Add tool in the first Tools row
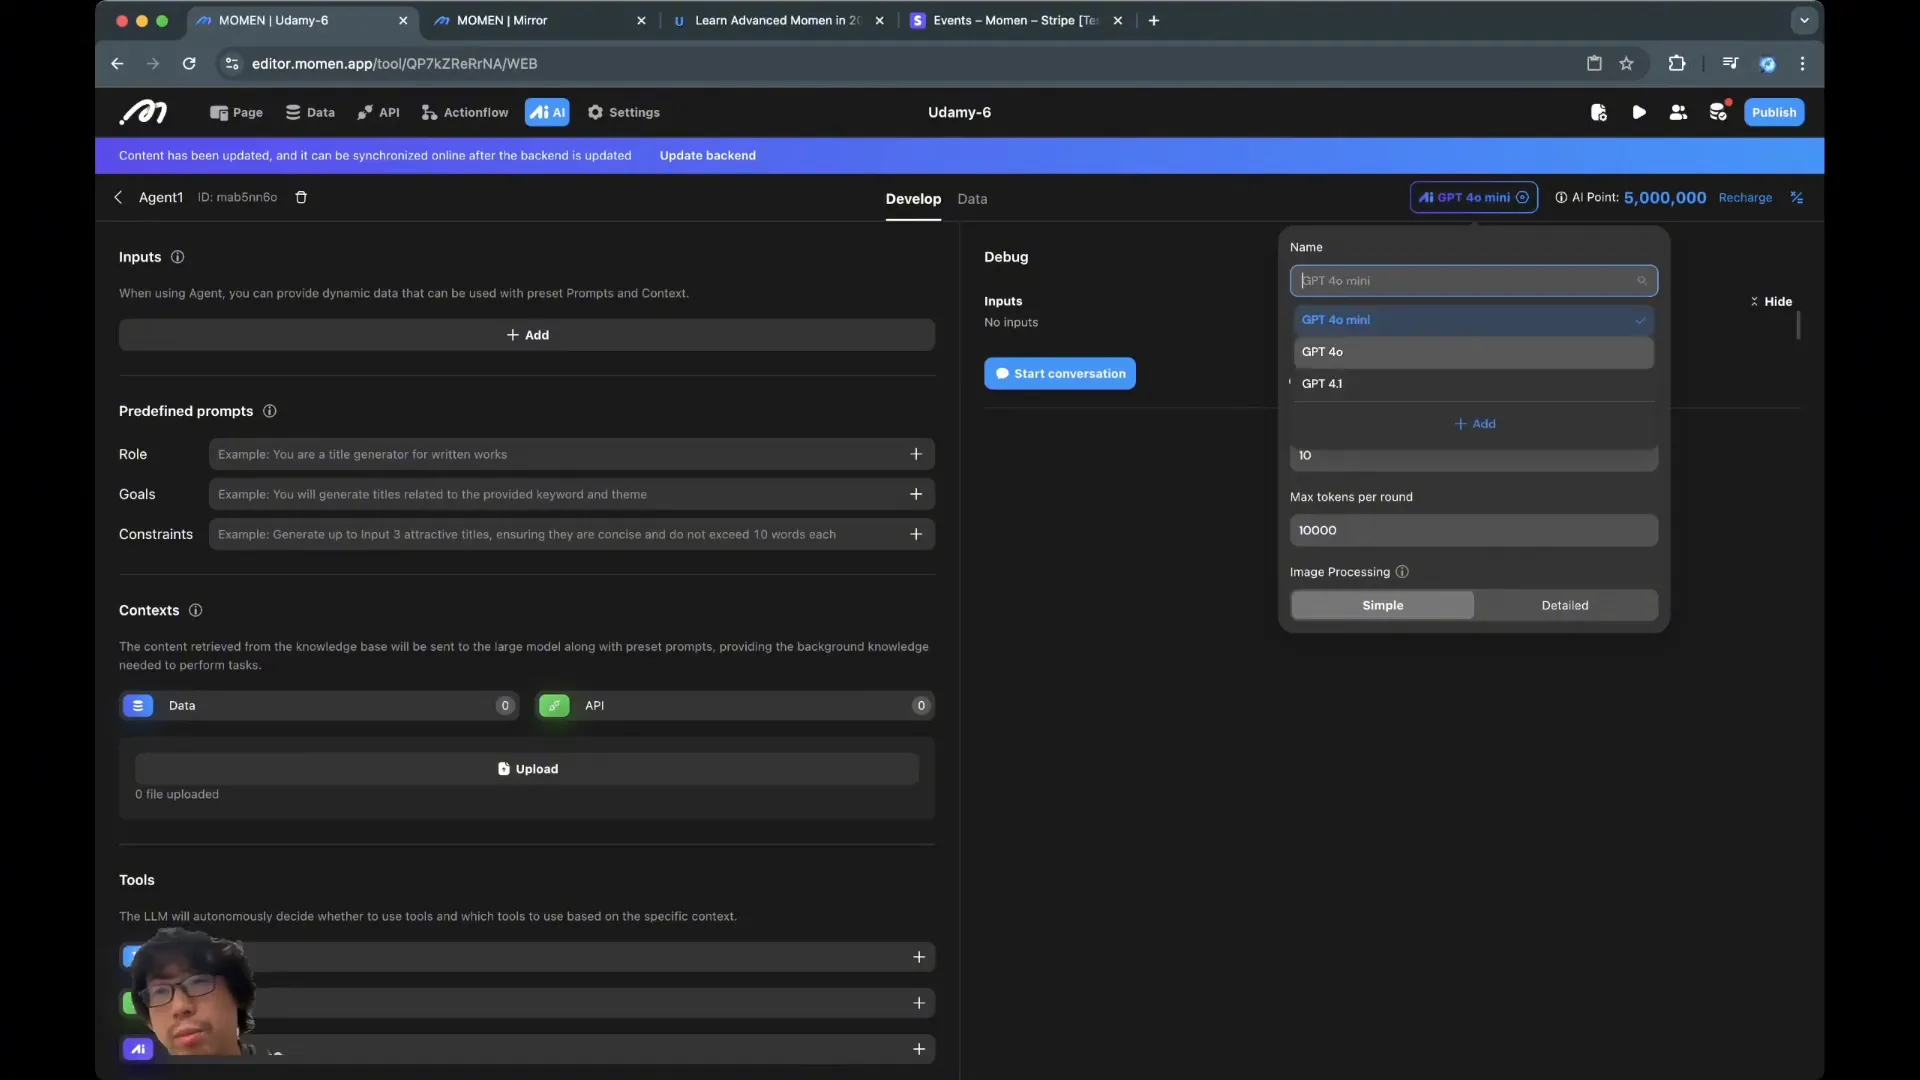This screenshot has width=1920, height=1080. click(x=919, y=957)
